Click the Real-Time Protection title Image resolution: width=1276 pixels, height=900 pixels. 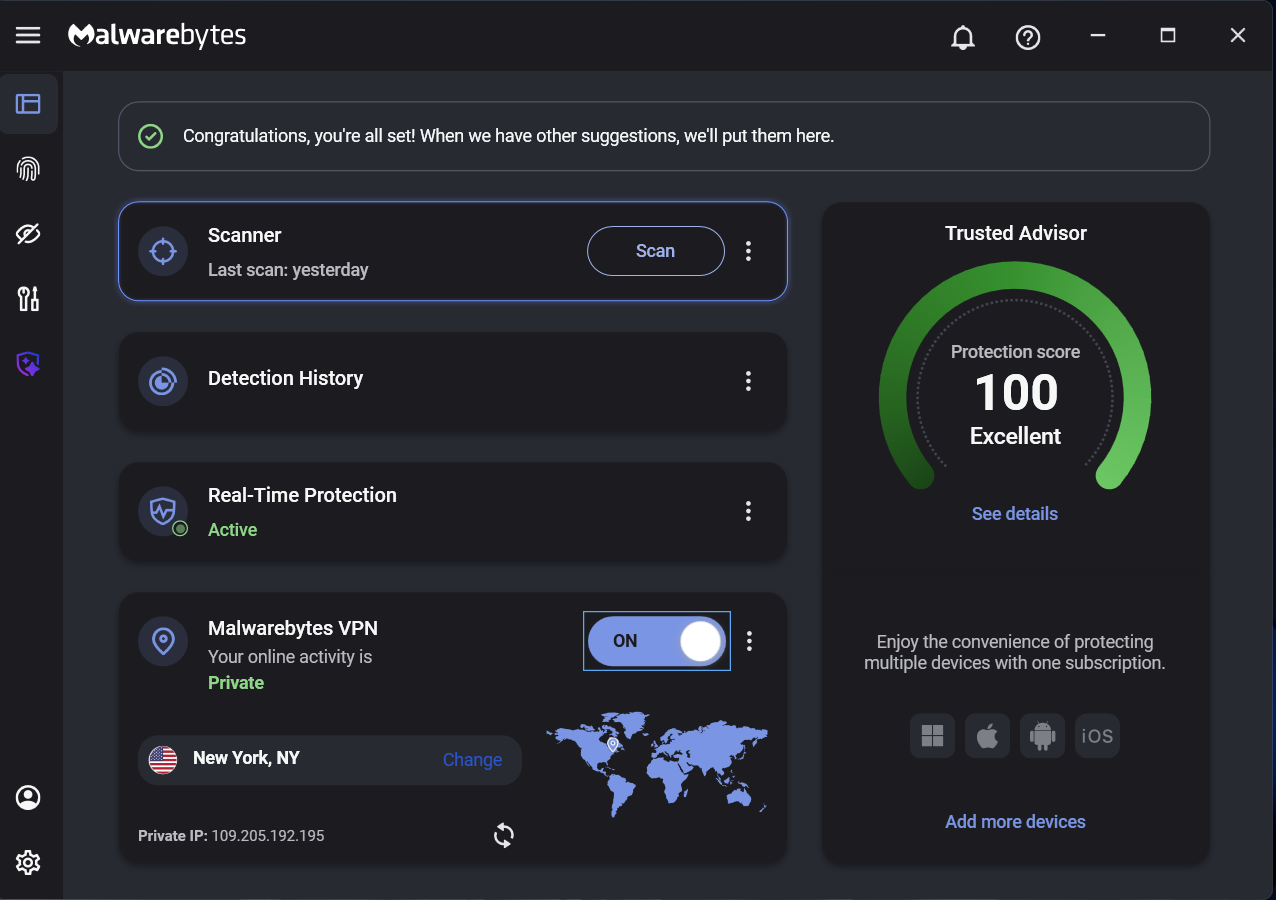click(x=302, y=495)
